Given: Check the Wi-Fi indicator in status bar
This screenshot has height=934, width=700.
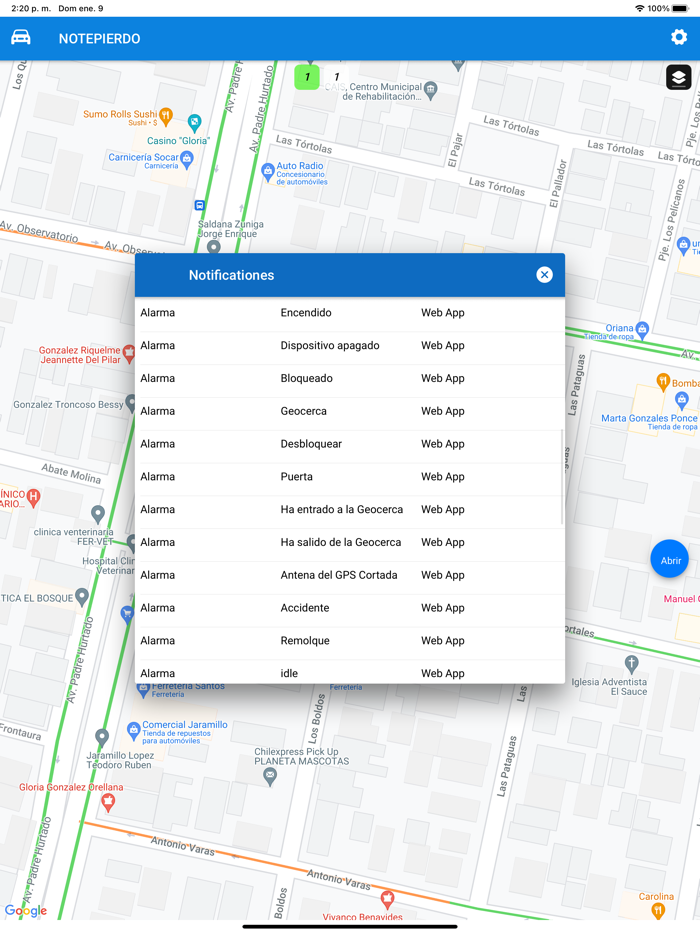Looking at the screenshot, I should (x=640, y=8).
